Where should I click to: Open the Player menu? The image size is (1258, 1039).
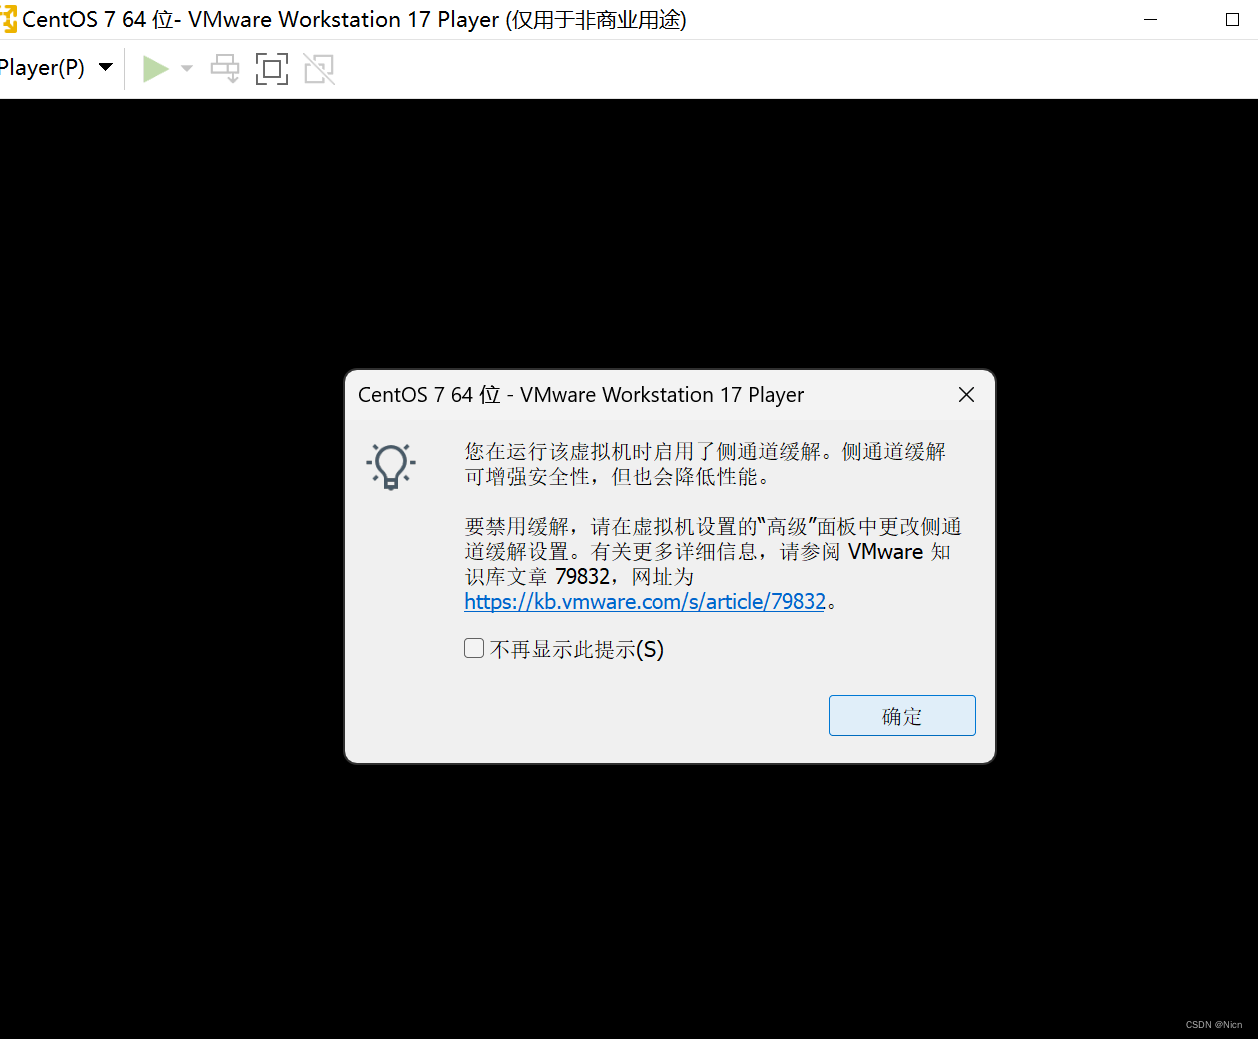click(45, 67)
